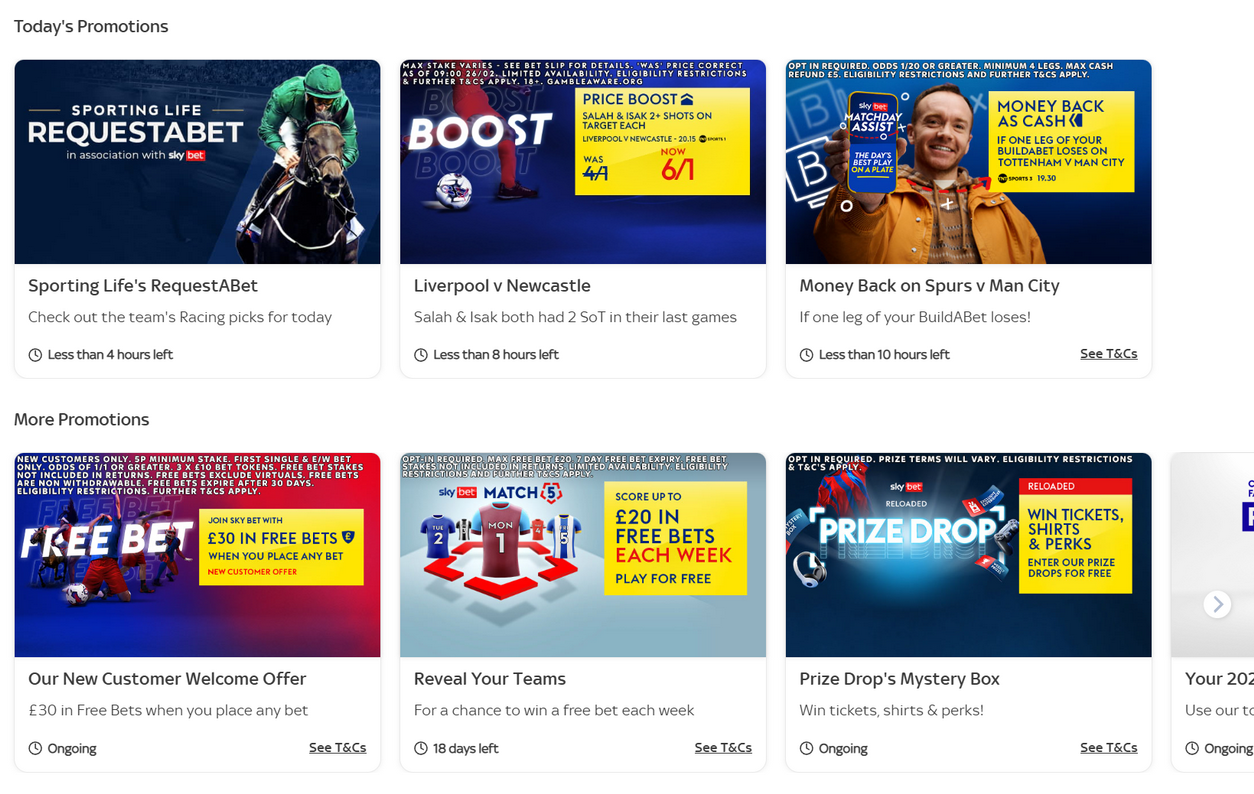This screenshot has height=794, width=1254.
Task: Select the Reveal Your Teams promotion title
Action: click(490, 679)
